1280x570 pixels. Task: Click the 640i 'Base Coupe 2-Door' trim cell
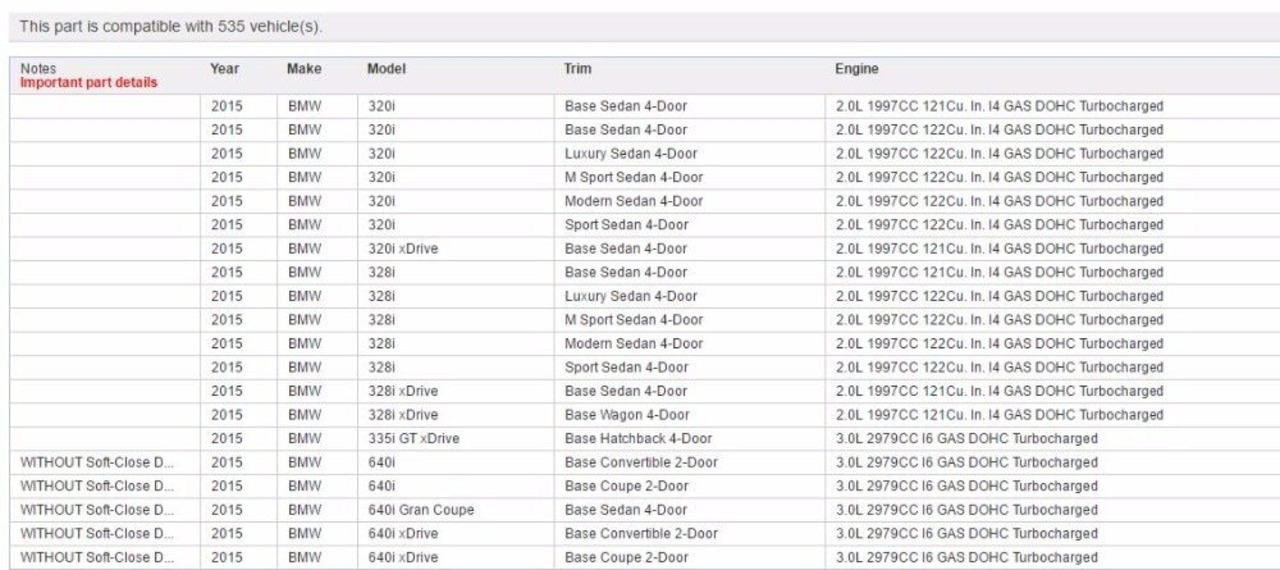pyautogui.click(x=626, y=486)
